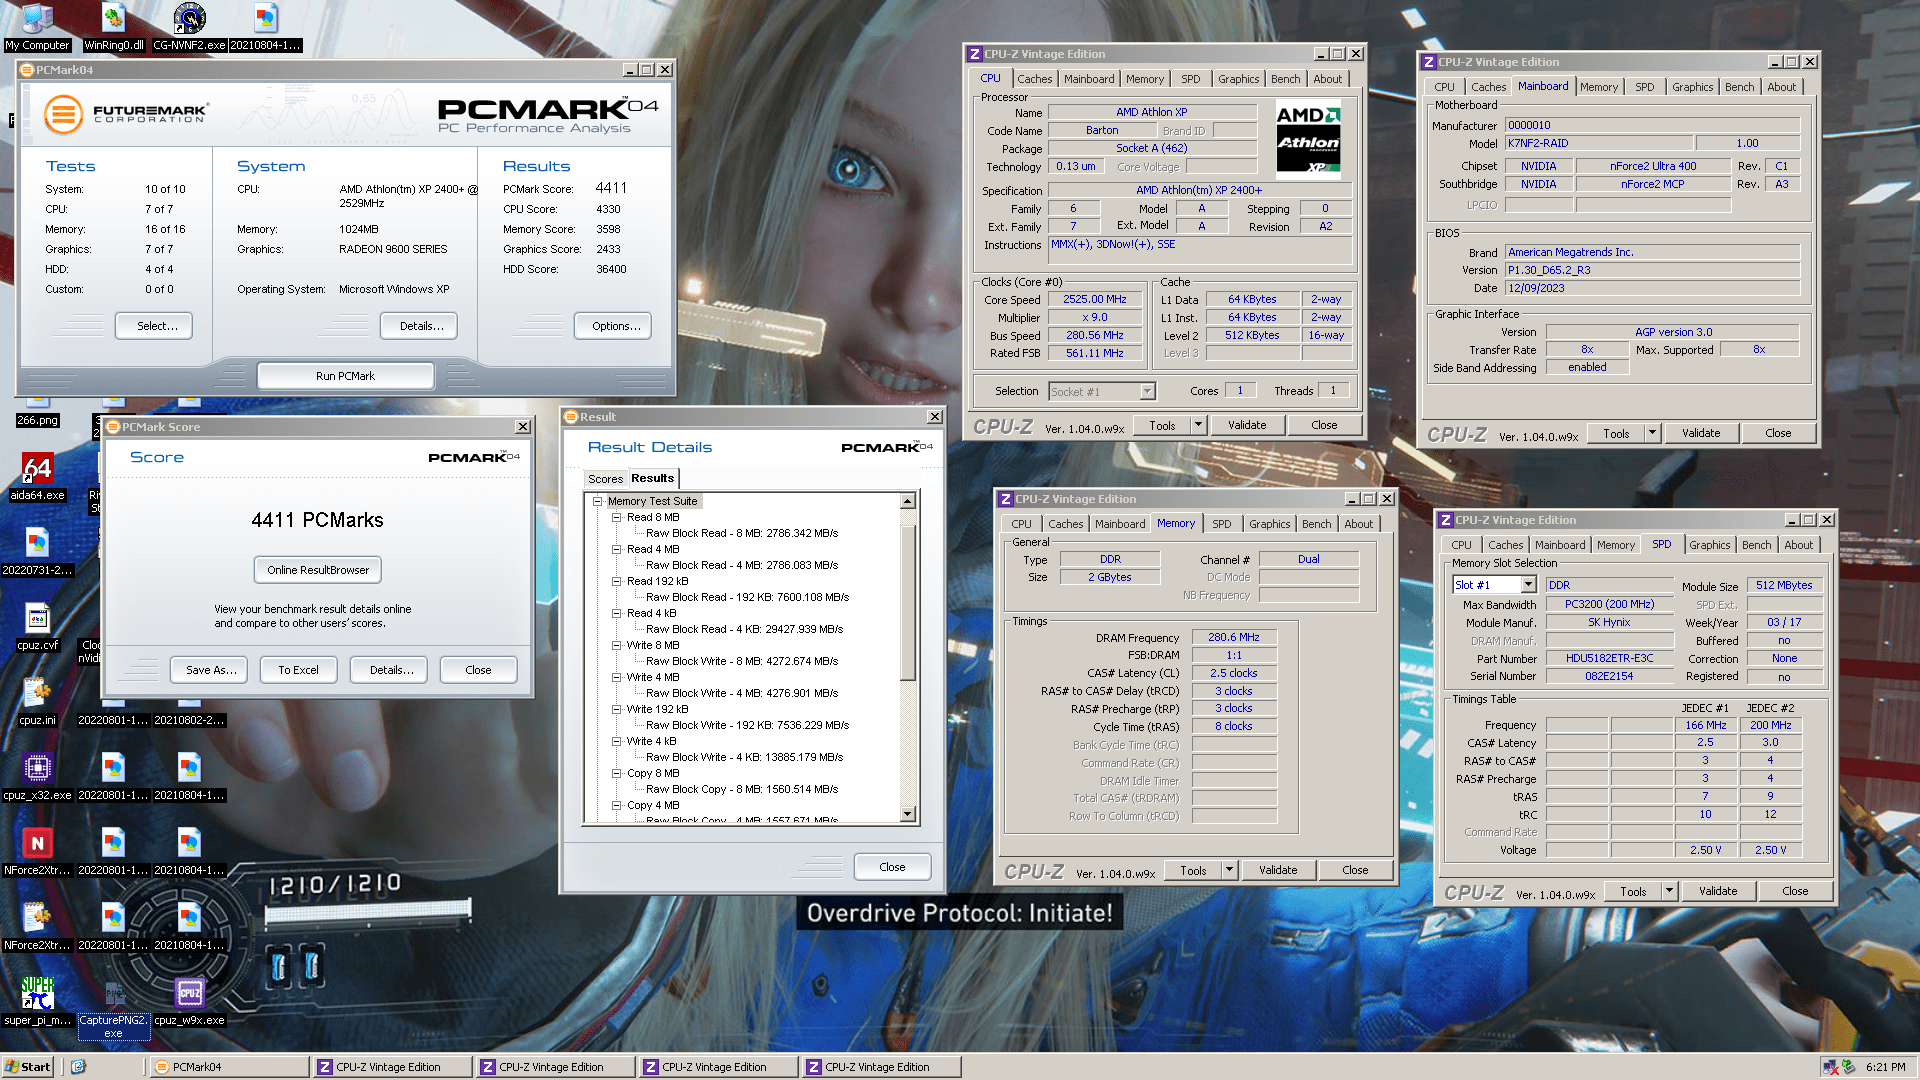
Task: Click the Futuremark orange logo in PCMark04
Action: pyautogui.click(x=63, y=115)
